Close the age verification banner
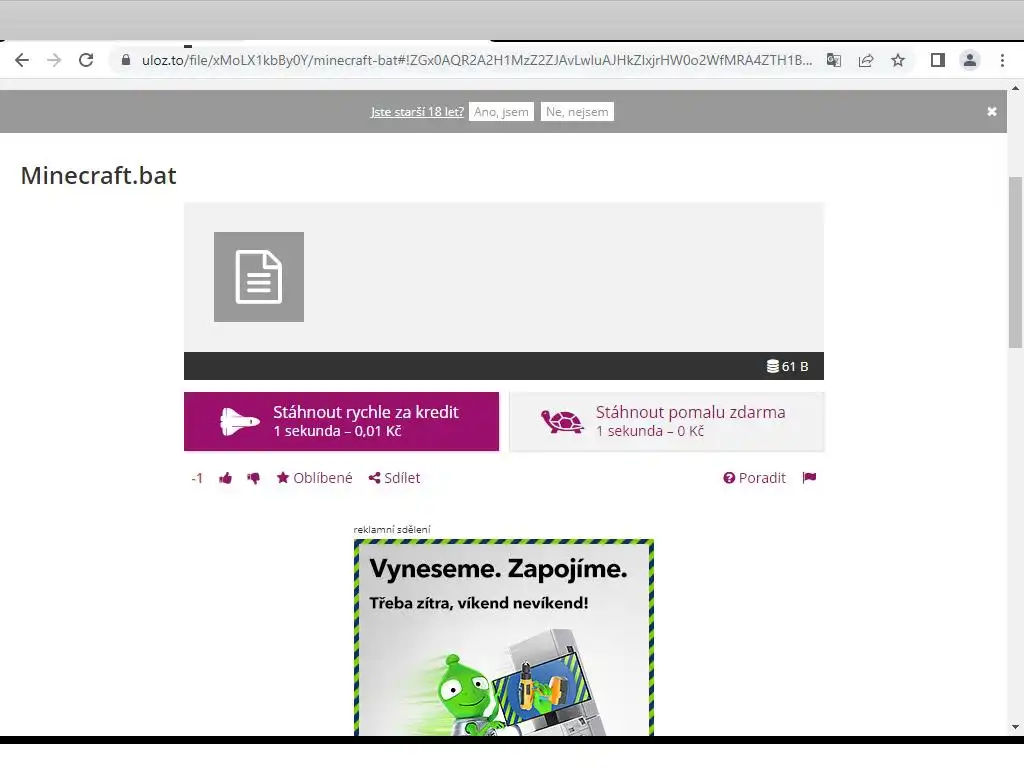 click(991, 112)
